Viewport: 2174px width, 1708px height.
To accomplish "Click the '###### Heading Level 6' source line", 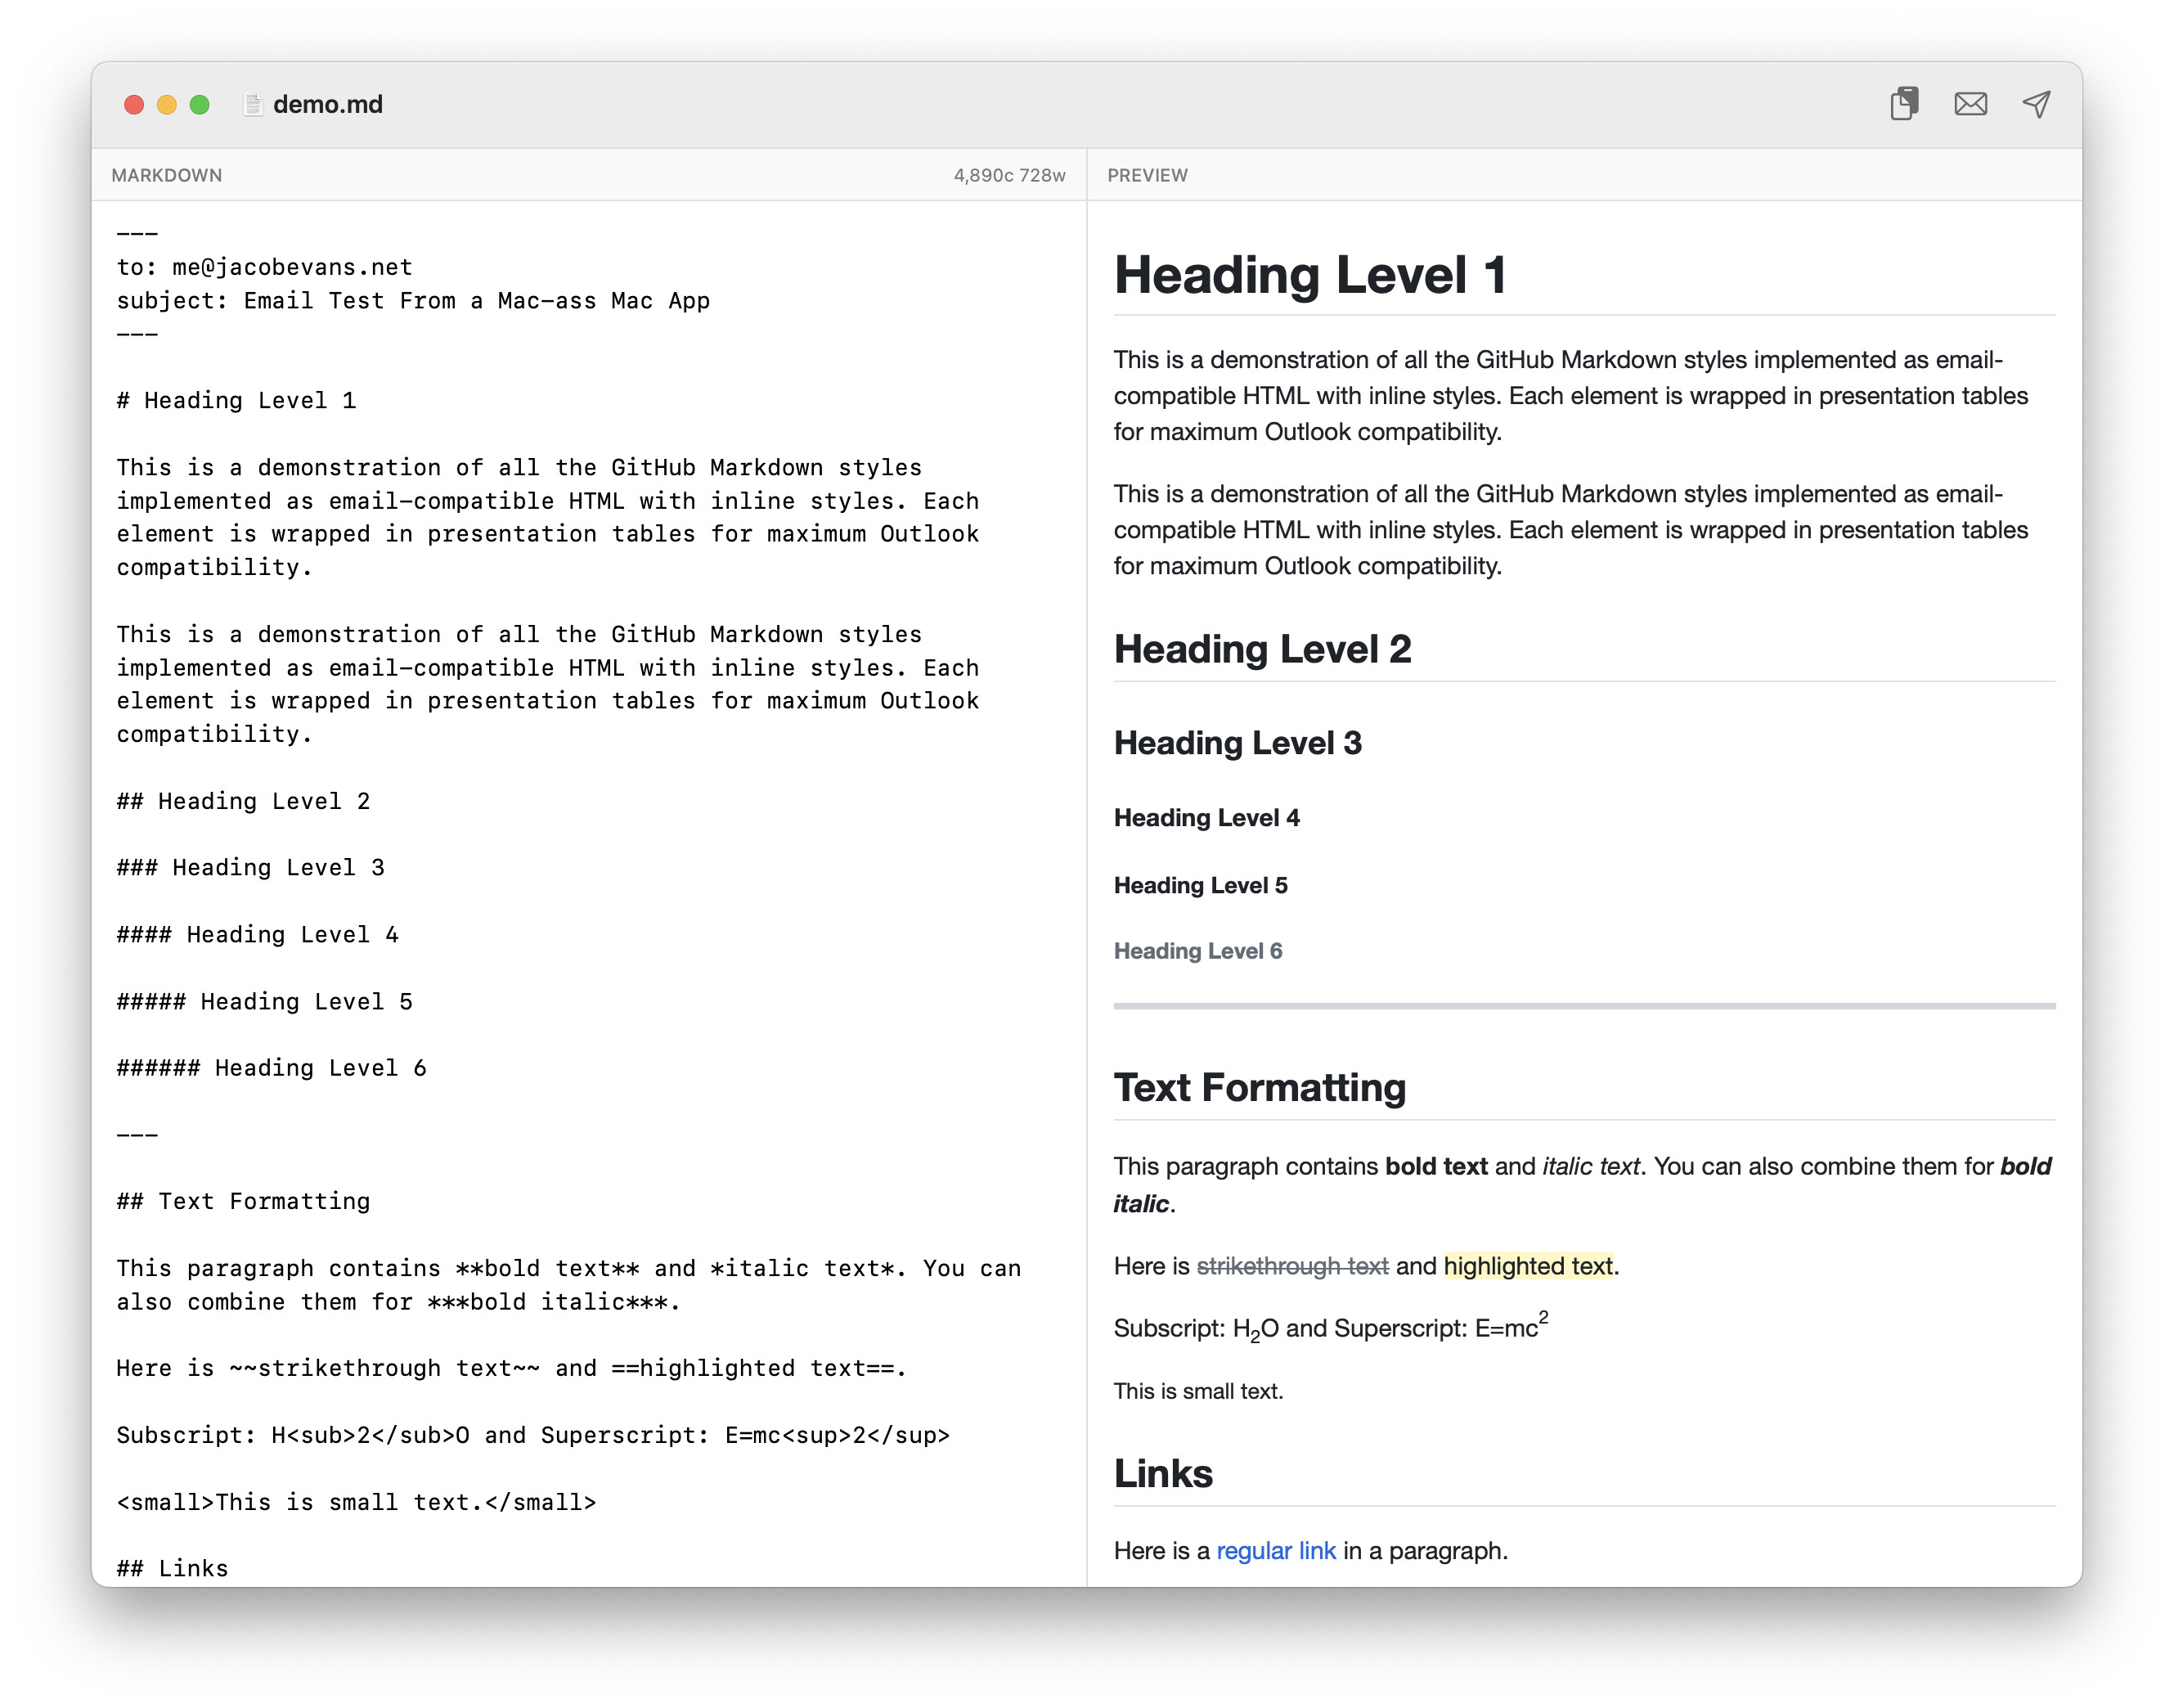I will pyautogui.click(x=271, y=1068).
